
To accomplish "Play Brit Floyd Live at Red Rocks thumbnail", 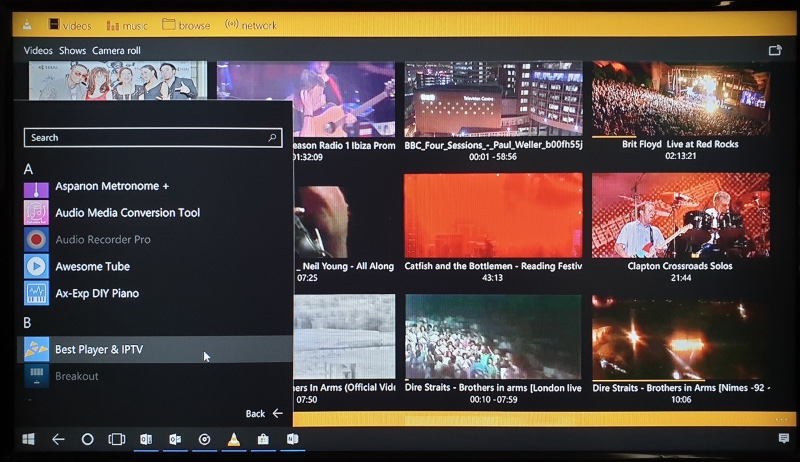I will (681, 99).
